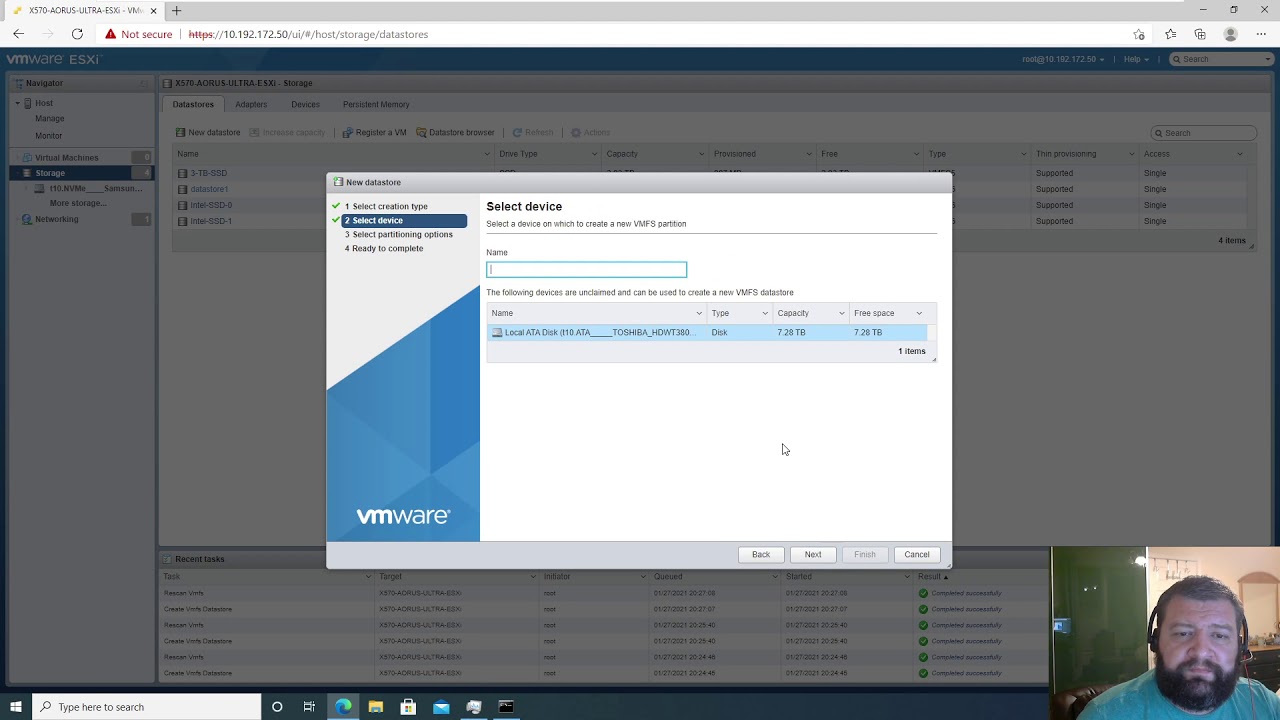
Task: Open Microsoft Edge from taskbar
Action: [343, 707]
